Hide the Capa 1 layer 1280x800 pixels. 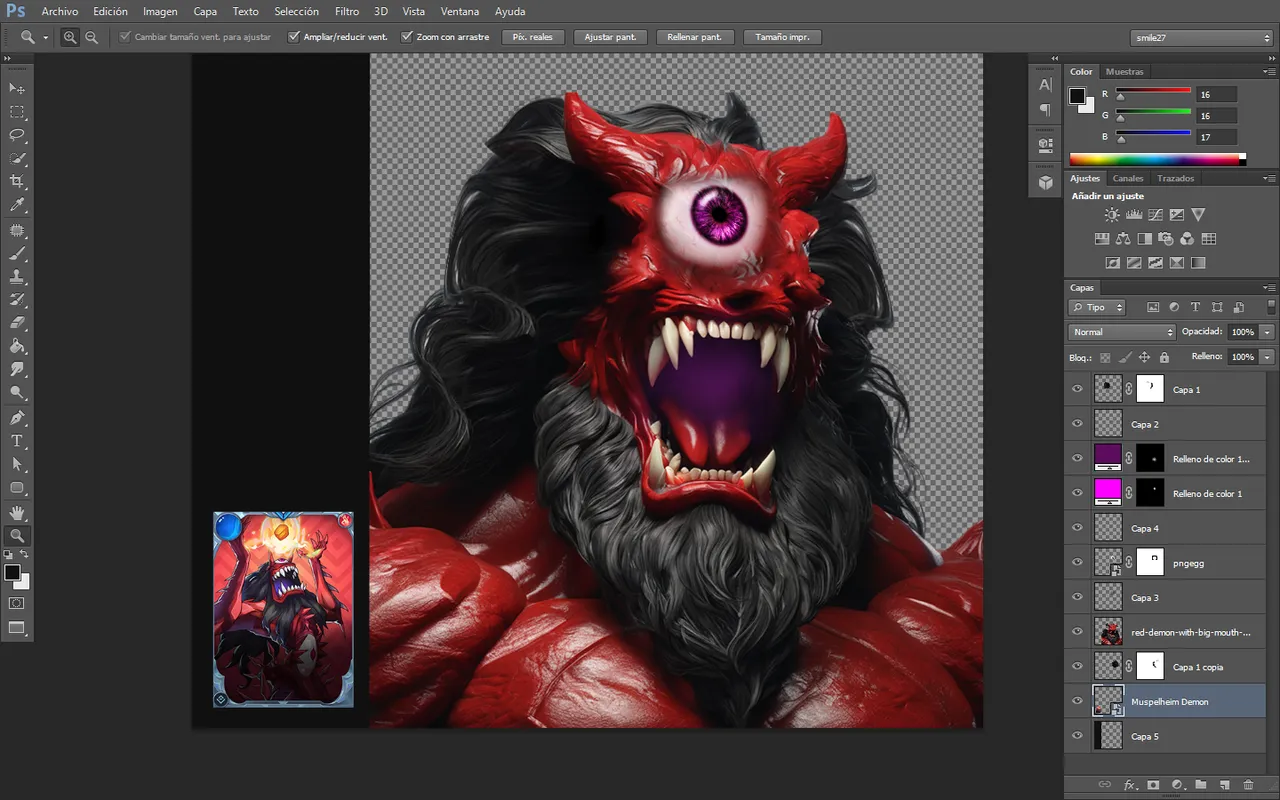click(1077, 390)
